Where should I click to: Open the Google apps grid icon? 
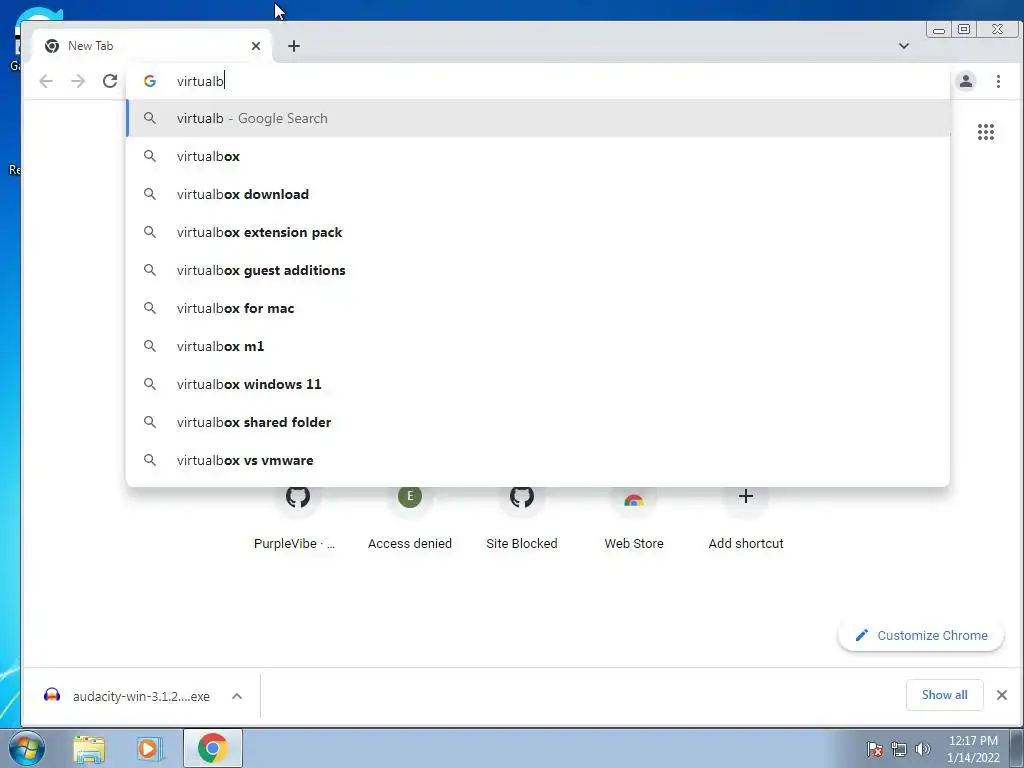pos(985,132)
